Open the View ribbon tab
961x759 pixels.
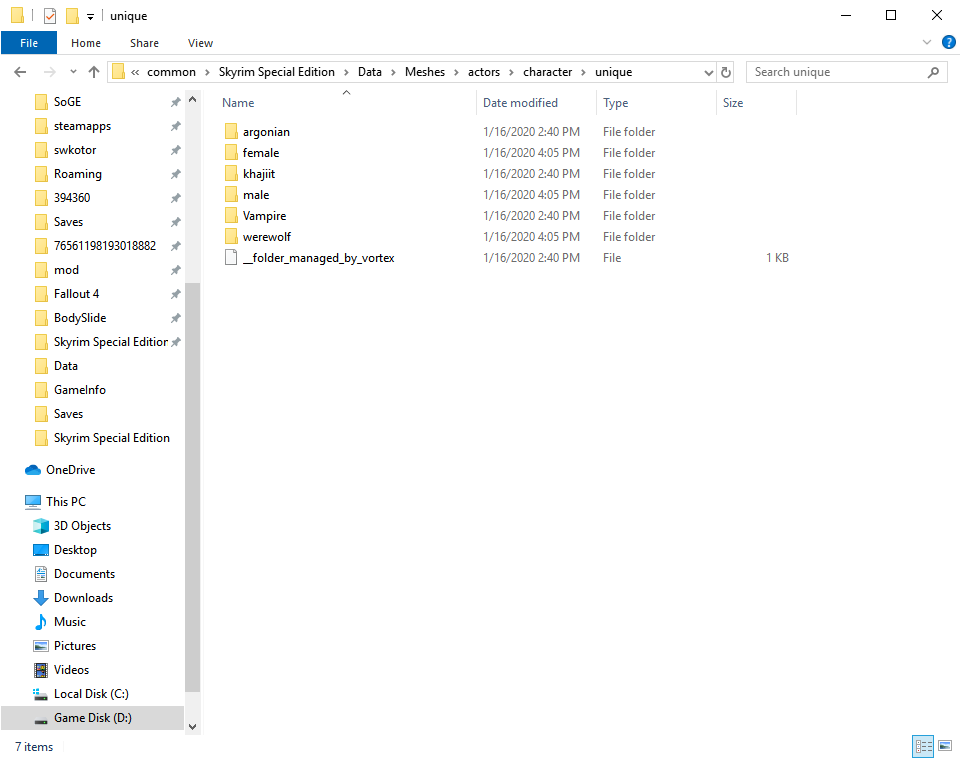(x=200, y=43)
